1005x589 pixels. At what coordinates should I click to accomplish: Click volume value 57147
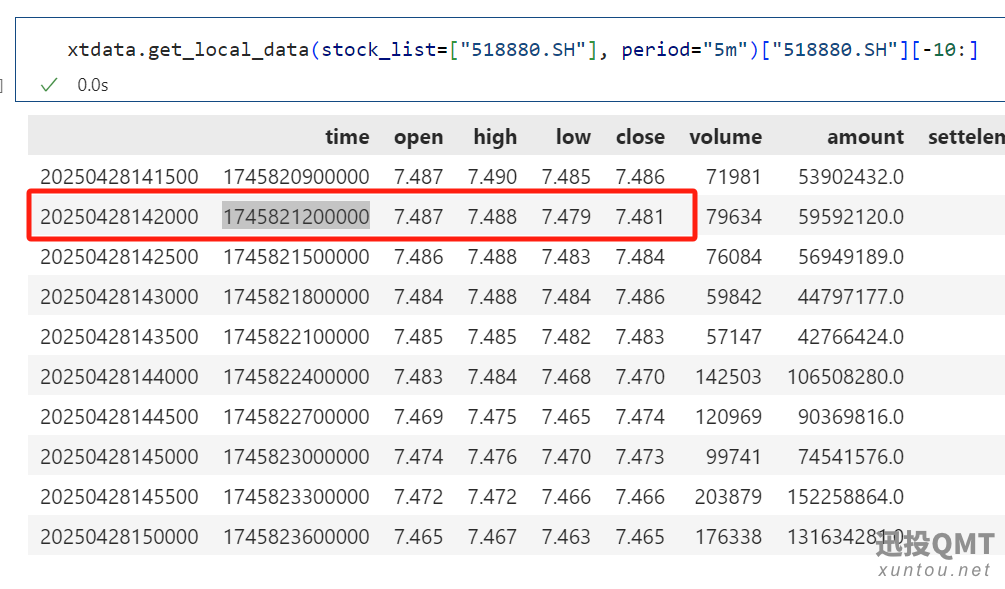[x=734, y=336]
